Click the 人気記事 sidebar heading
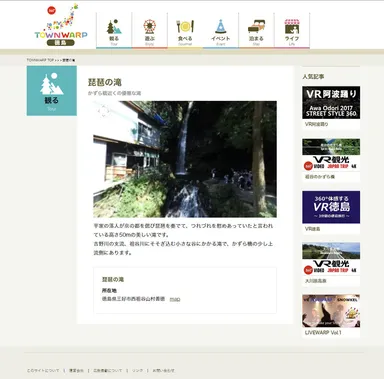 pos(313,77)
